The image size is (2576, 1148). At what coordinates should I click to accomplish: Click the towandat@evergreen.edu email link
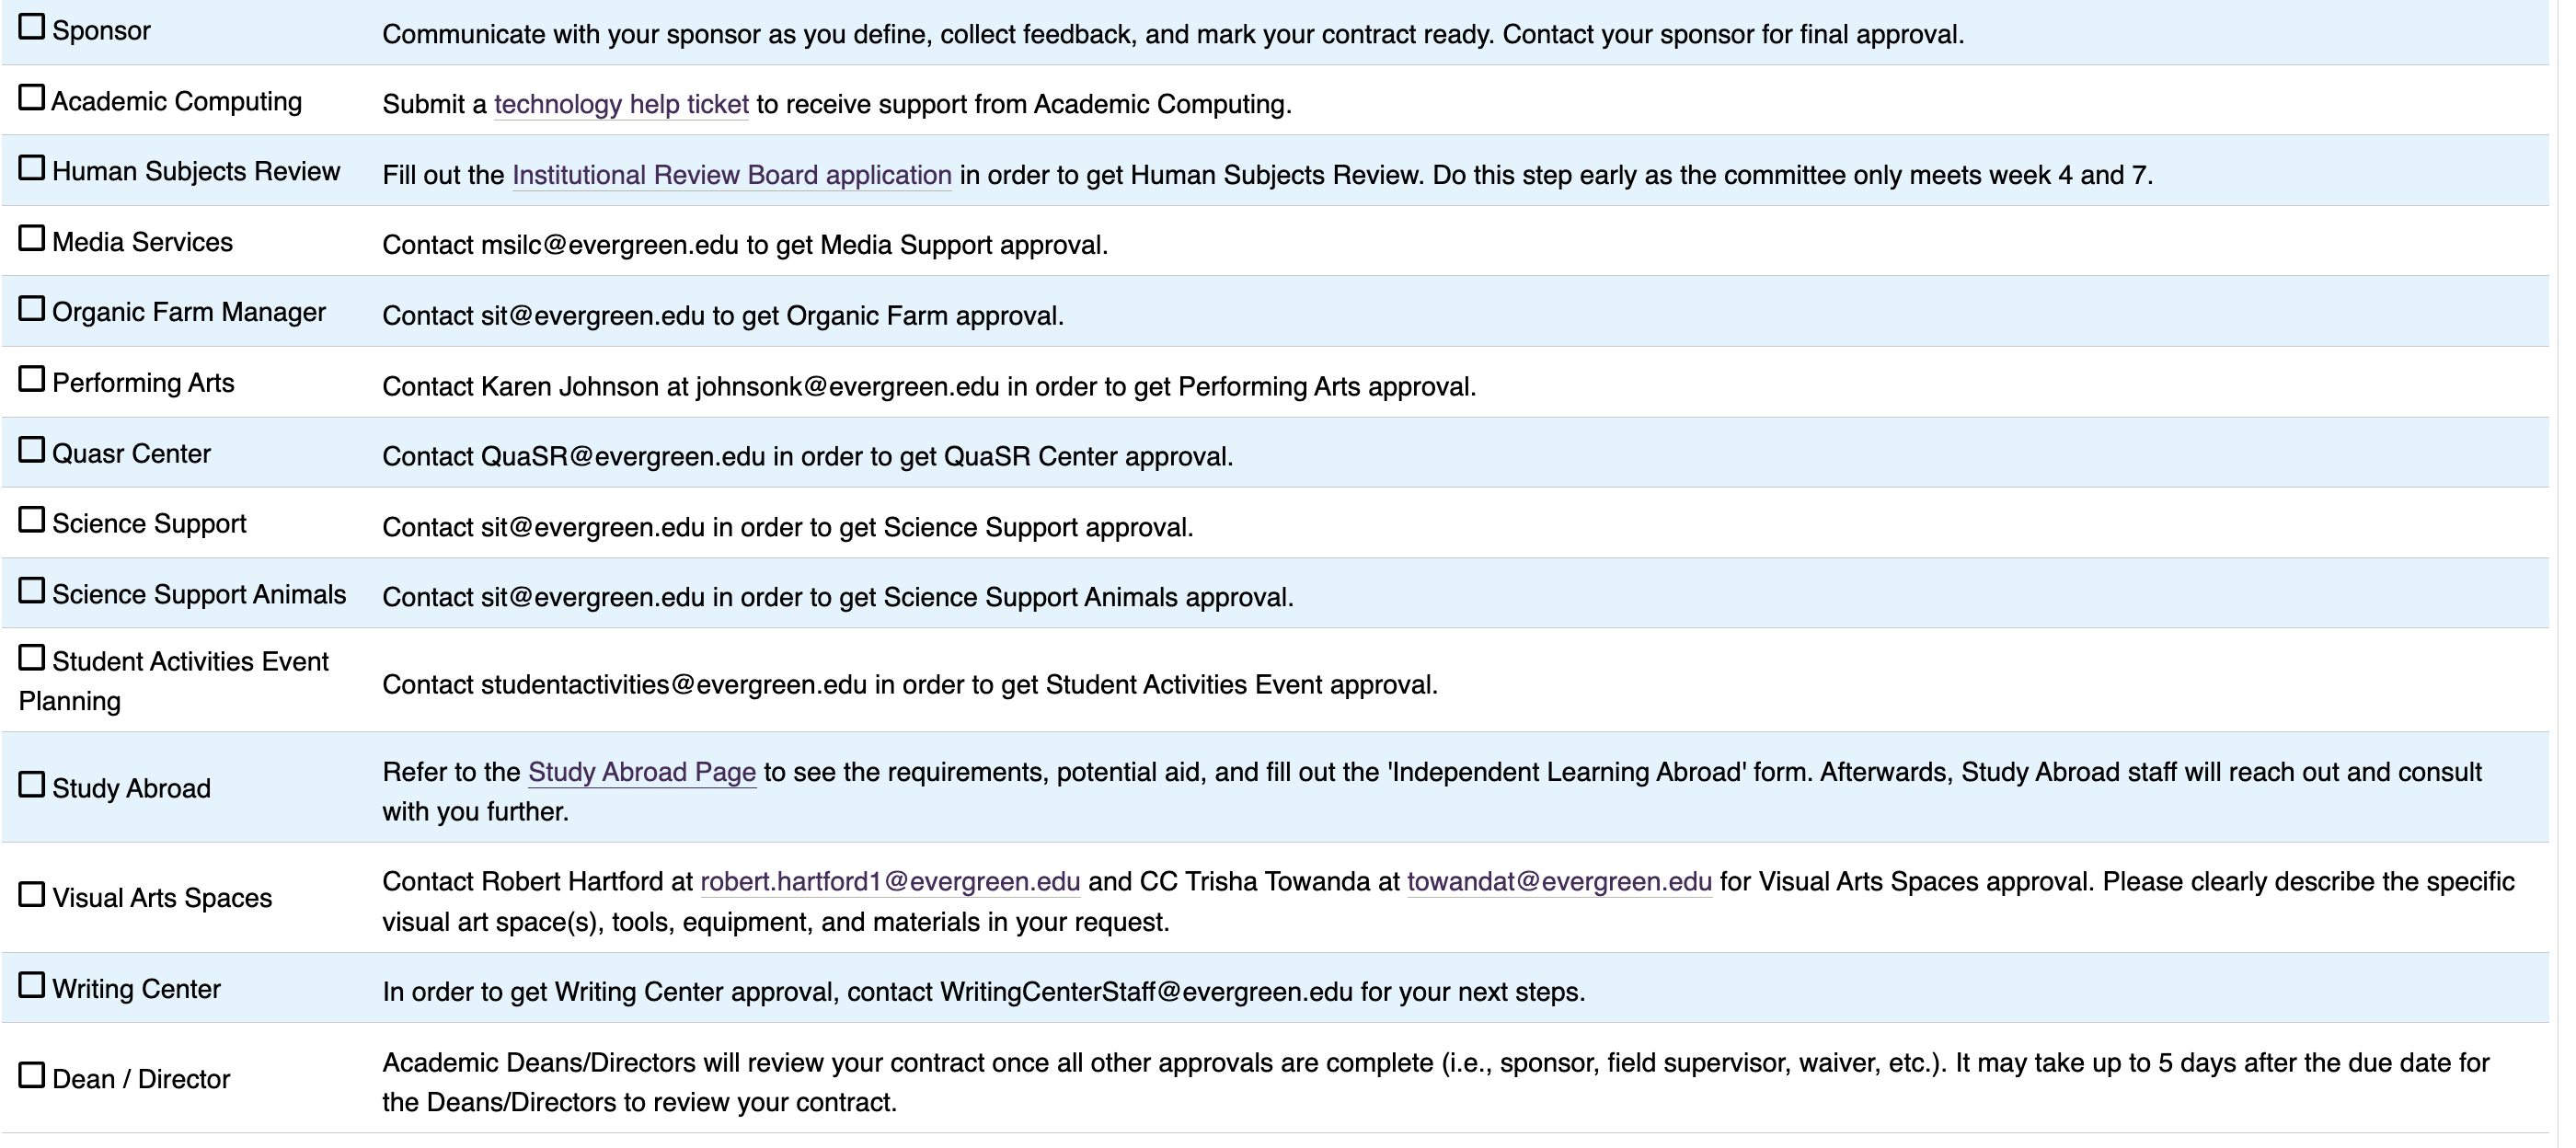pyautogui.click(x=1559, y=882)
